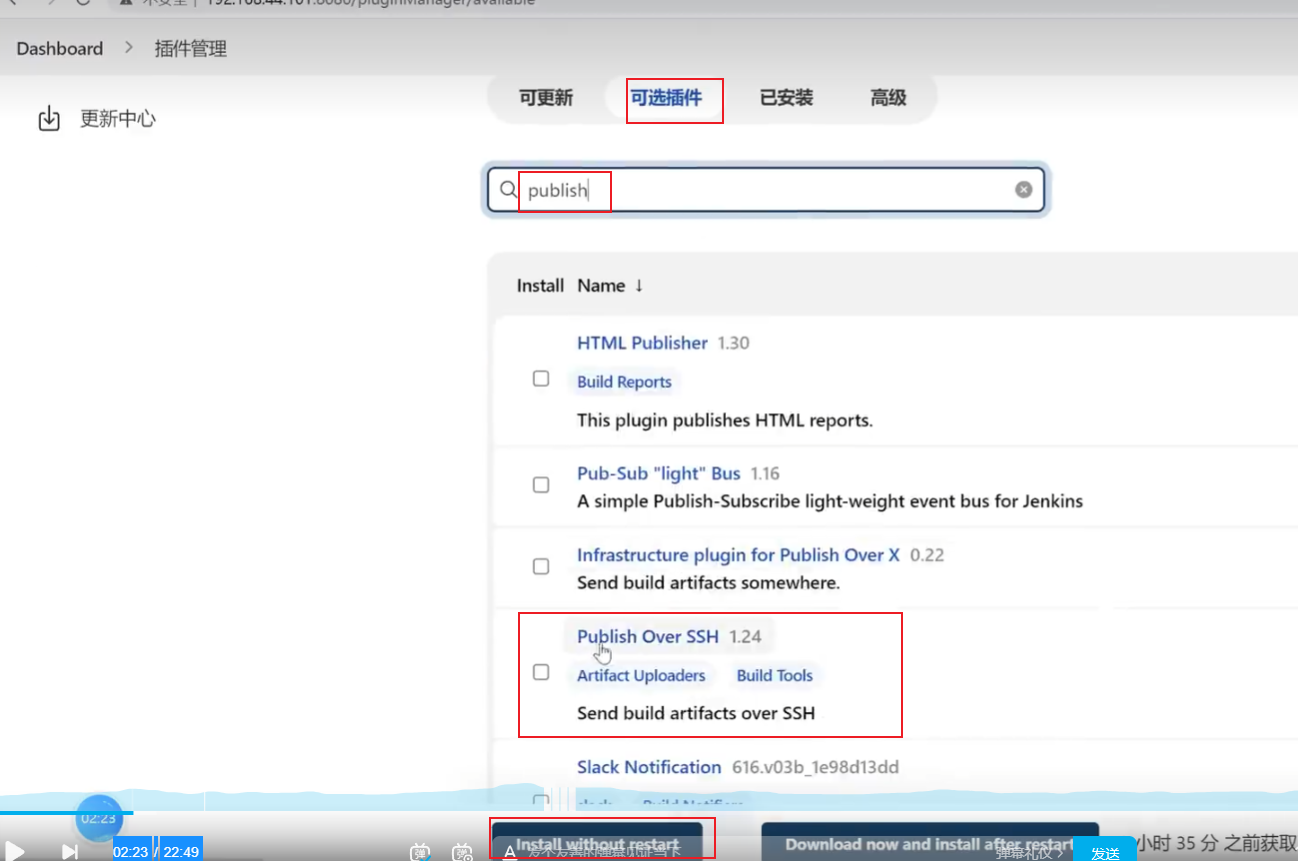Click the Install column header
The height and width of the screenshot is (861, 1298).
click(540, 286)
